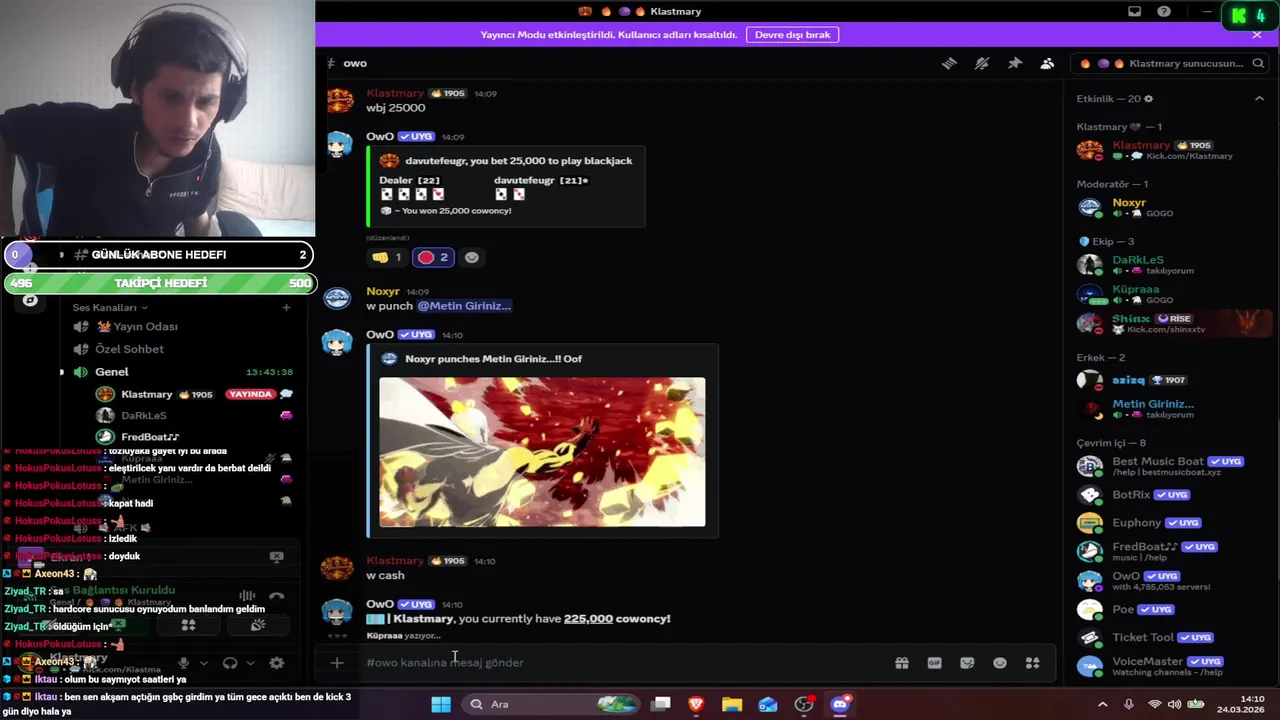Image resolution: width=1280 pixels, height=720 pixels.
Task: Open azizq in Erkek list
Action: [x=1172, y=380]
